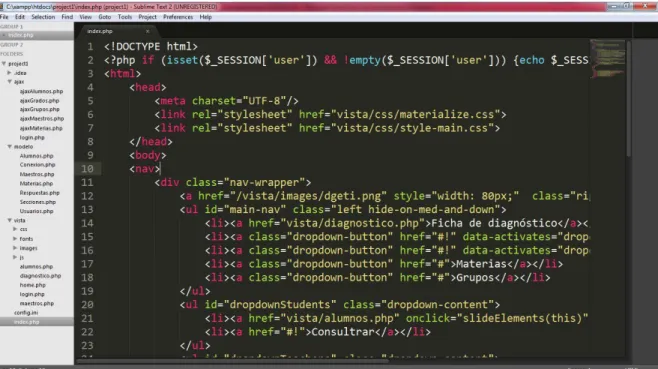Click line number 23 in gutter
This screenshot has width=658, height=369.
click(87, 345)
